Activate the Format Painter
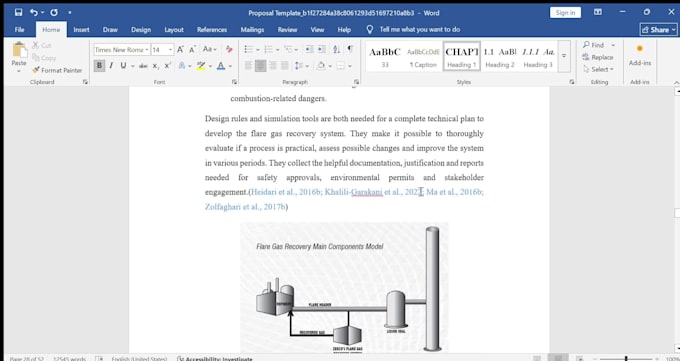Screen dimensions: 680x361 (57, 70)
